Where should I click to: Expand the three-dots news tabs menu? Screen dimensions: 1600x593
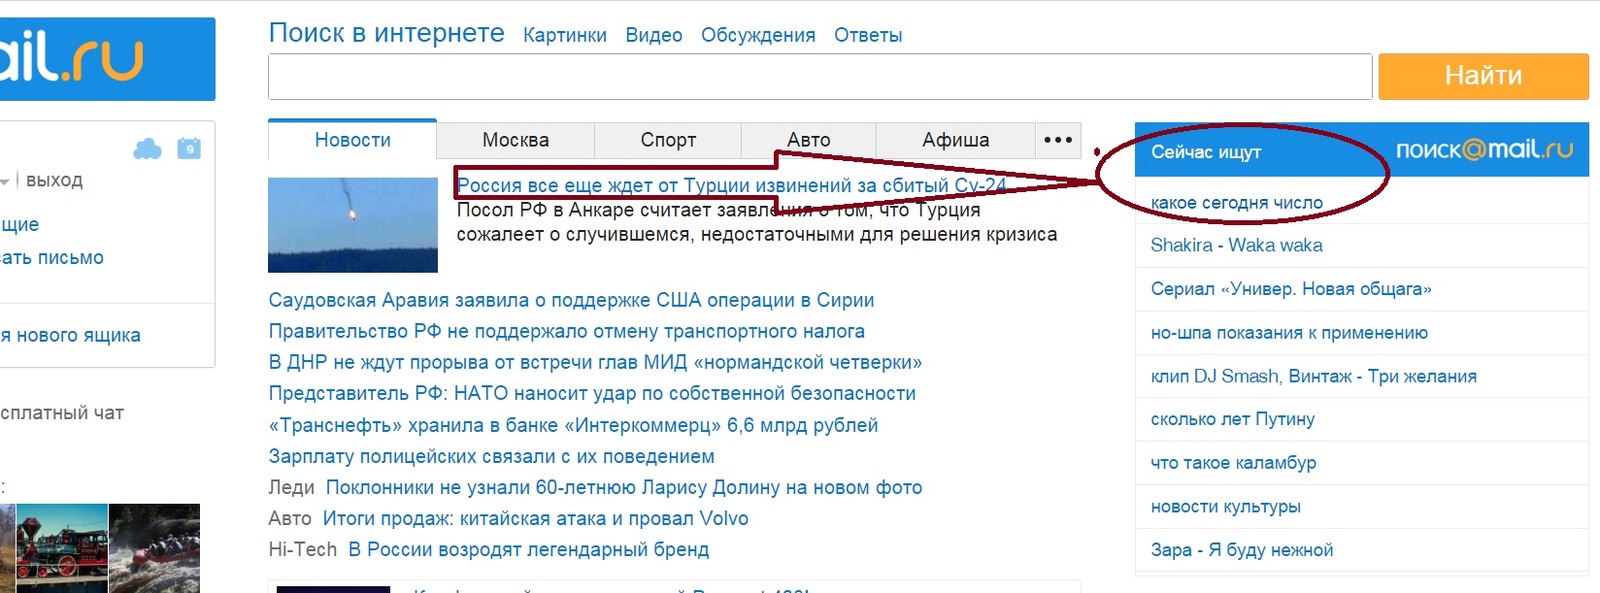(x=1058, y=140)
